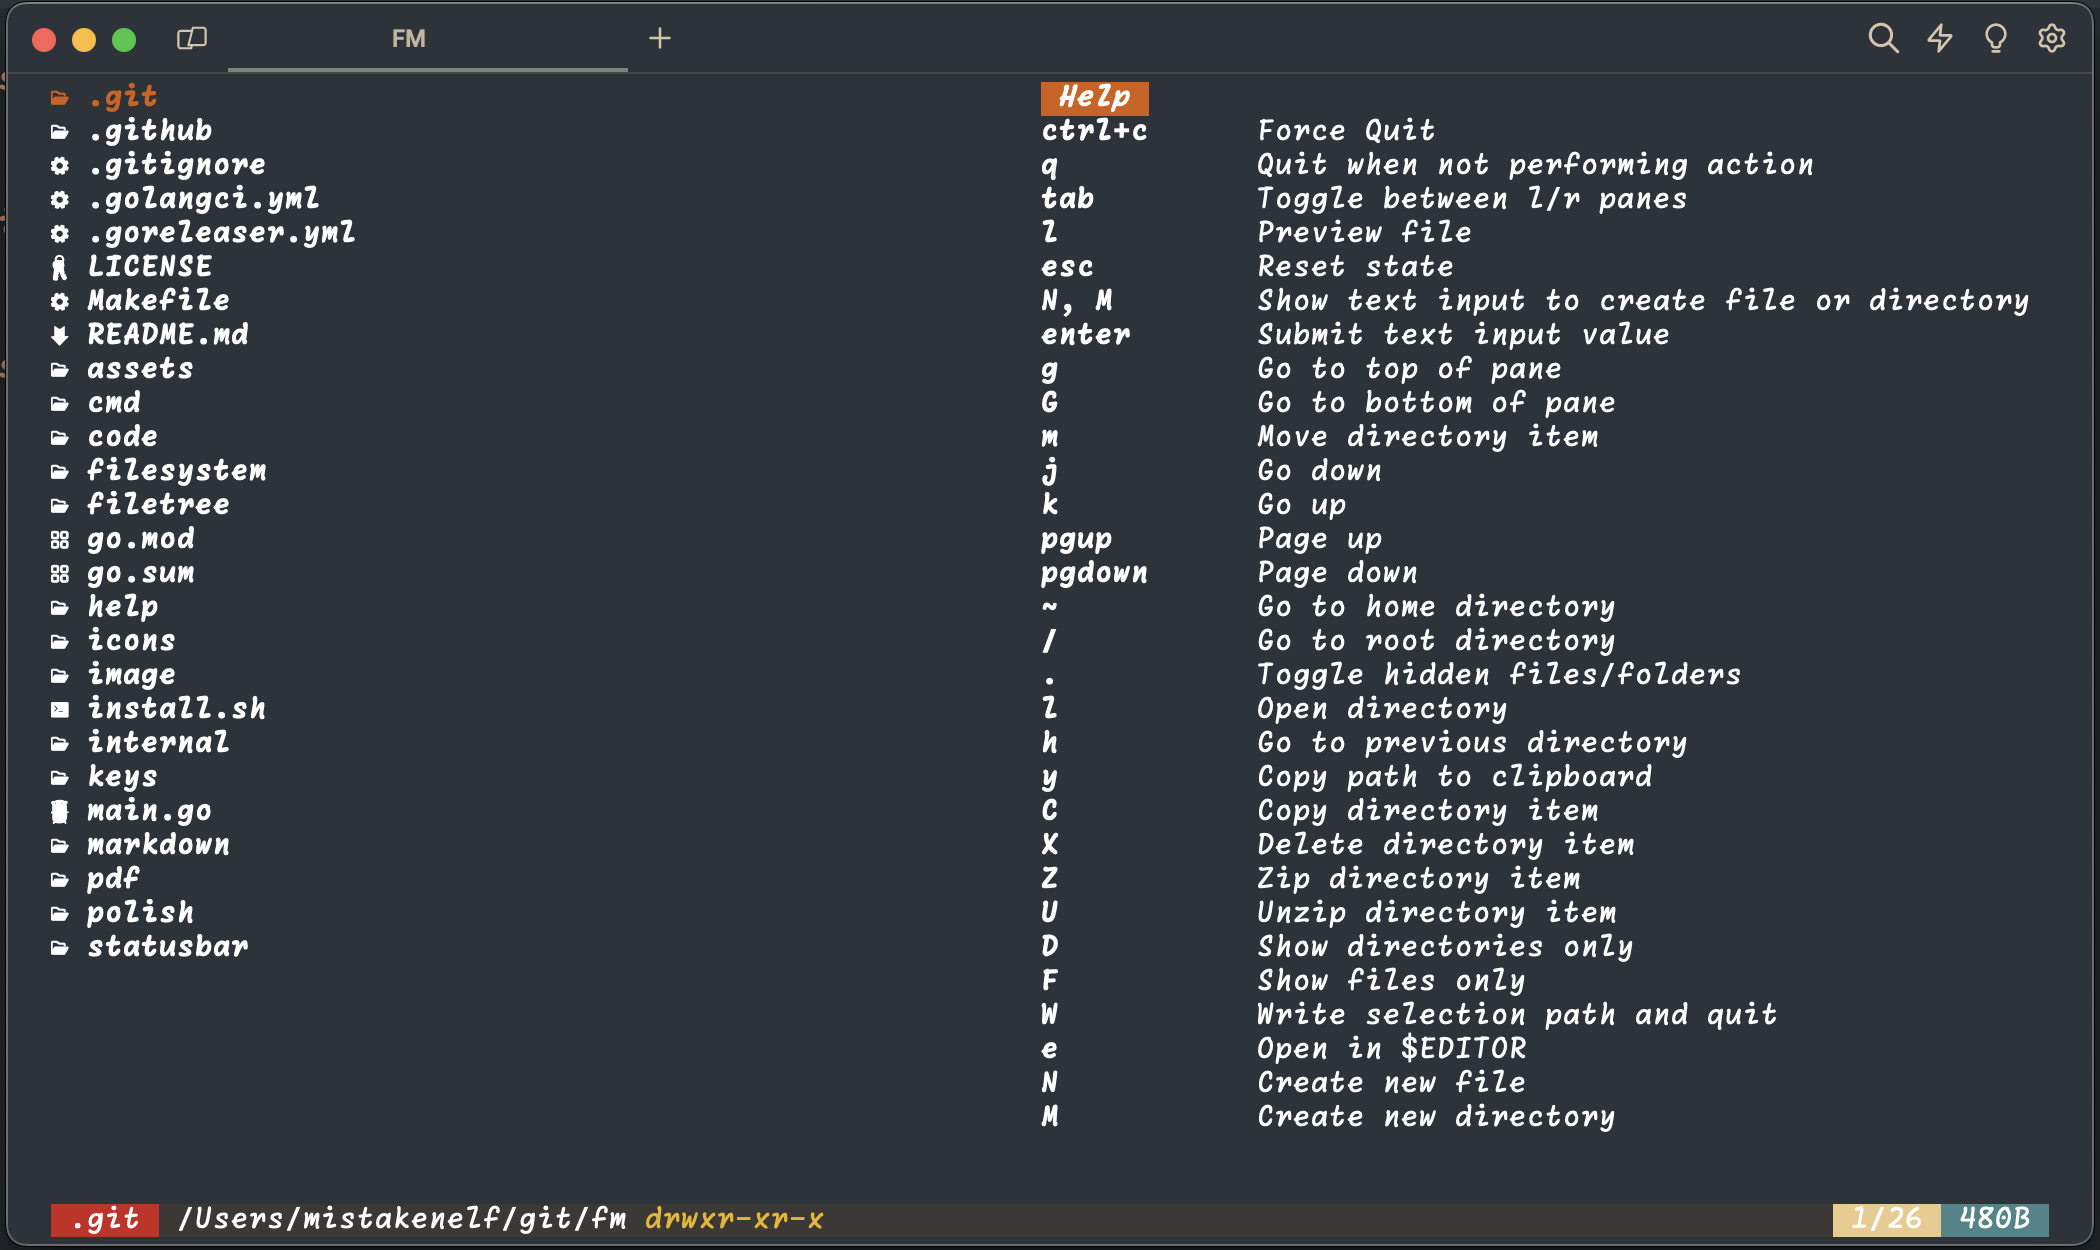Click the 480B size indicator
The width and height of the screenshot is (2100, 1250).
[1994, 1219]
